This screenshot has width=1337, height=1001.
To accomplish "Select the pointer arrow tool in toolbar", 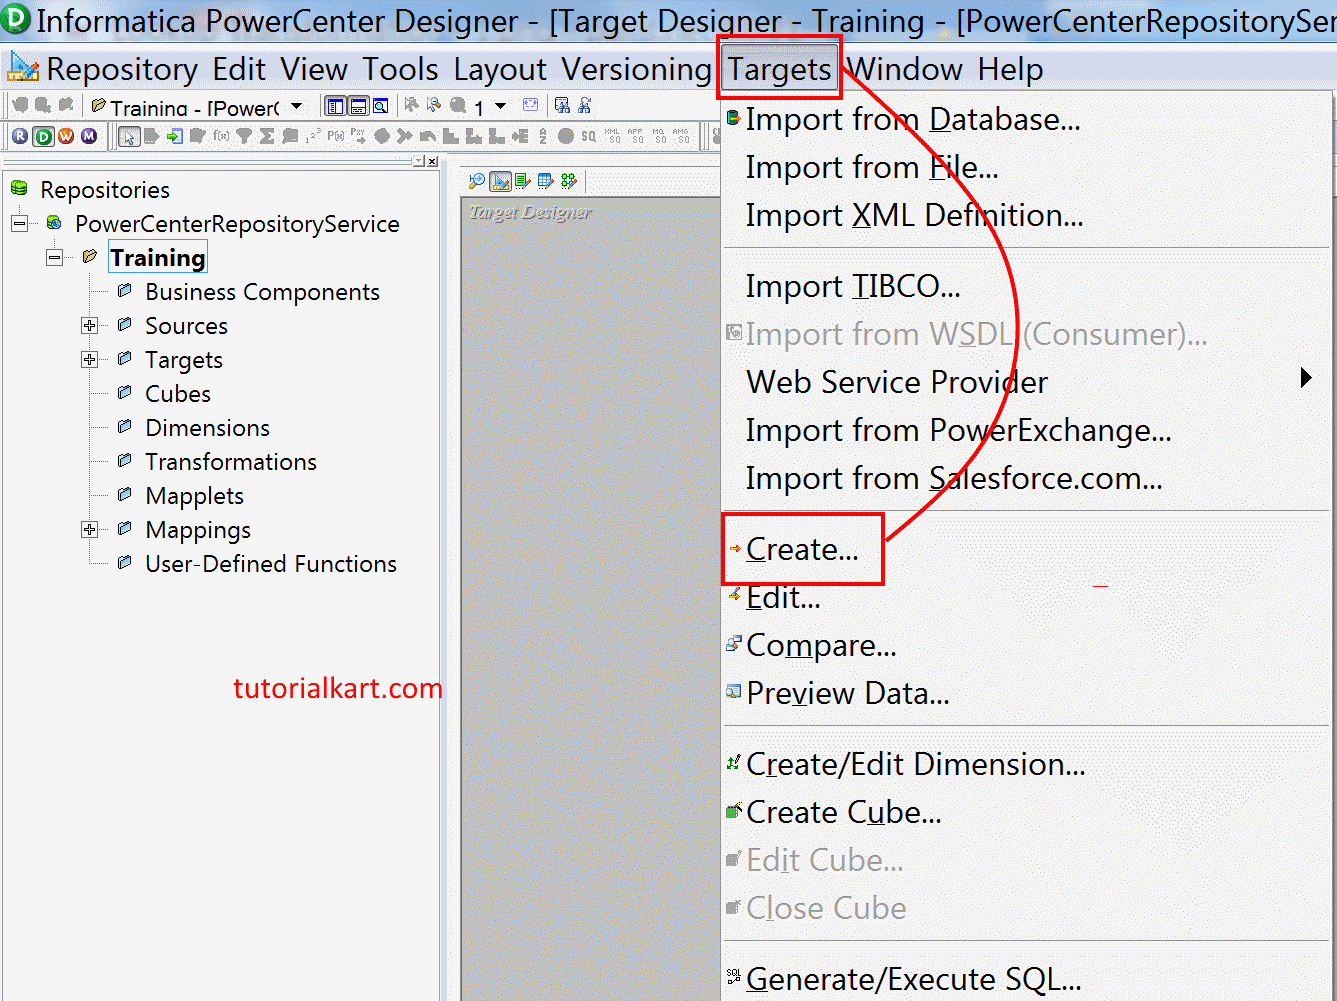I will point(130,138).
